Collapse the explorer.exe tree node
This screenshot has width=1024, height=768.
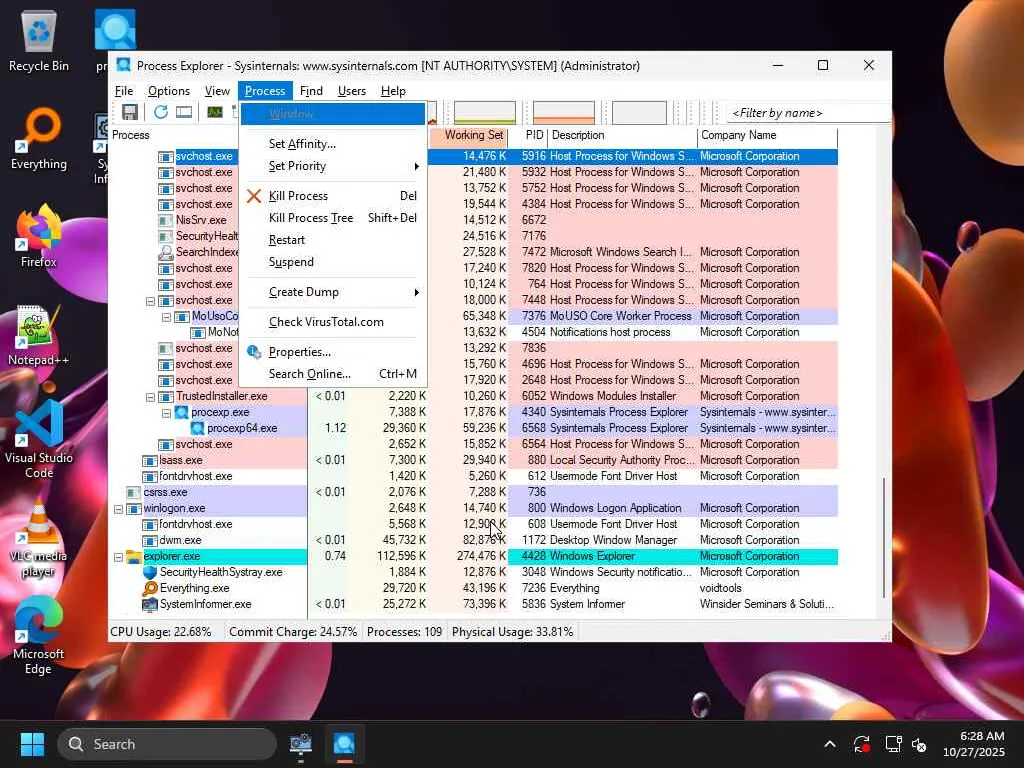pyautogui.click(x=118, y=557)
